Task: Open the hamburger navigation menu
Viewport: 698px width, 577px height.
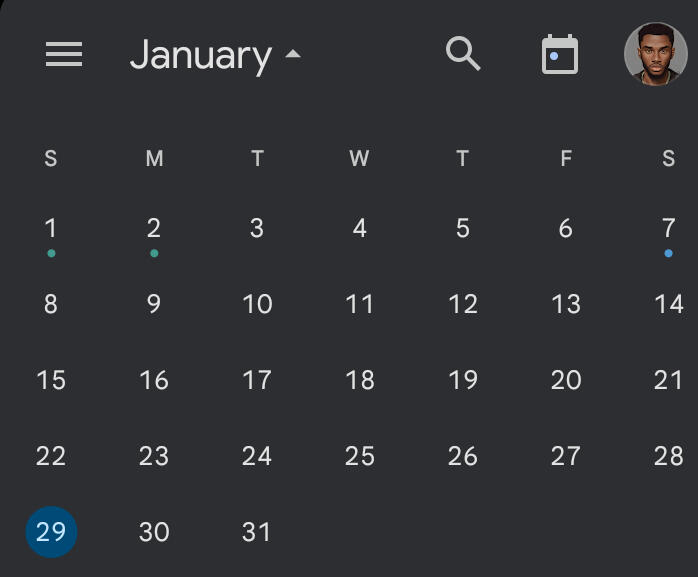Action: [x=64, y=54]
